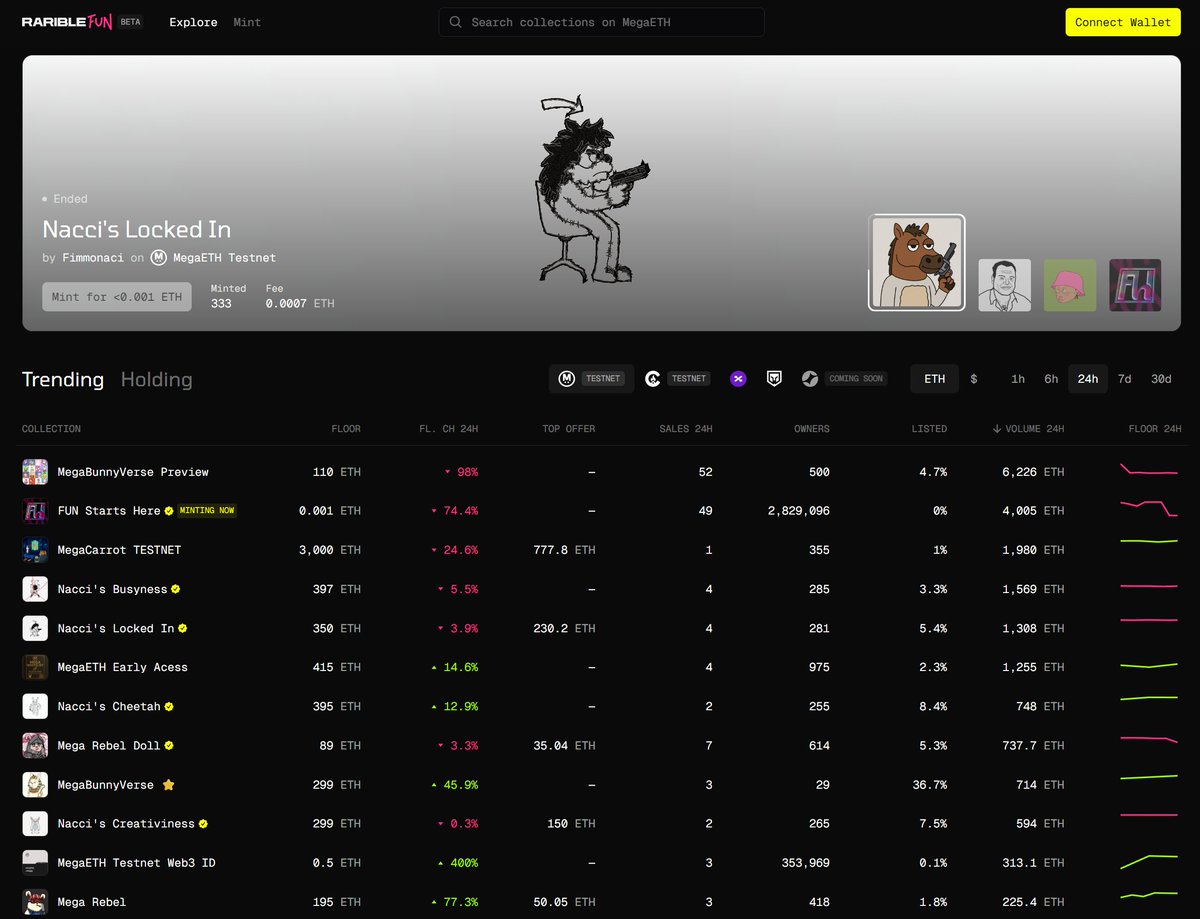Switch currency display to dollars
The height and width of the screenshot is (919, 1200).
coord(974,379)
